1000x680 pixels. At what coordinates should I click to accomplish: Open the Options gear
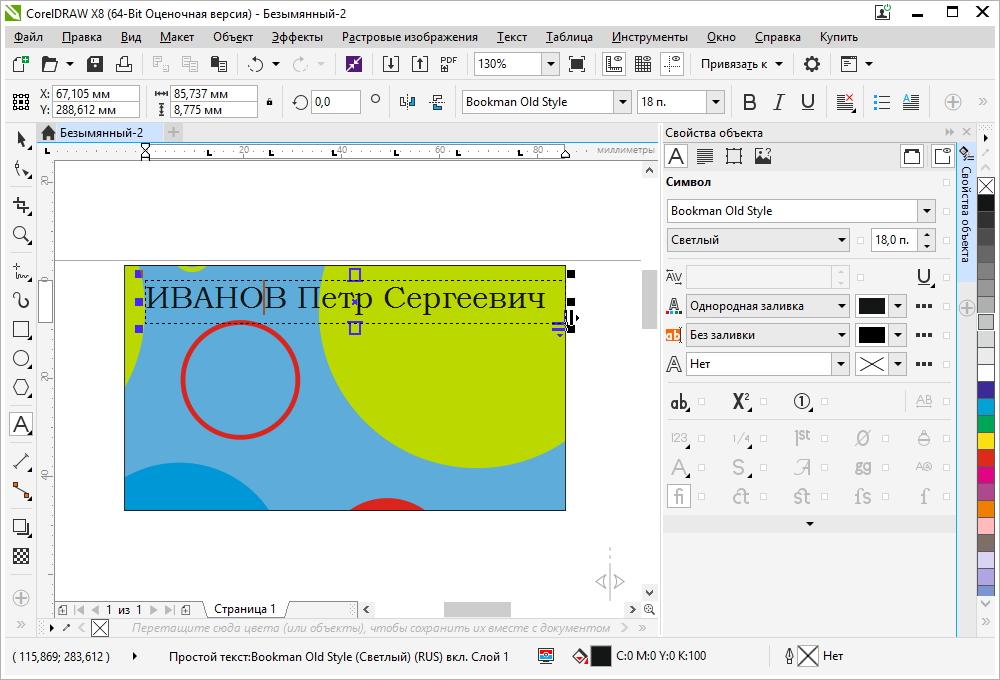pyautogui.click(x=812, y=64)
